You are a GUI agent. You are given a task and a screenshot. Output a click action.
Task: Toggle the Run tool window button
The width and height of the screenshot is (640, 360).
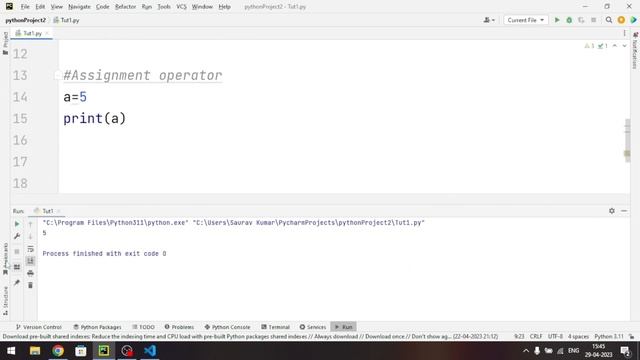(x=343, y=327)
